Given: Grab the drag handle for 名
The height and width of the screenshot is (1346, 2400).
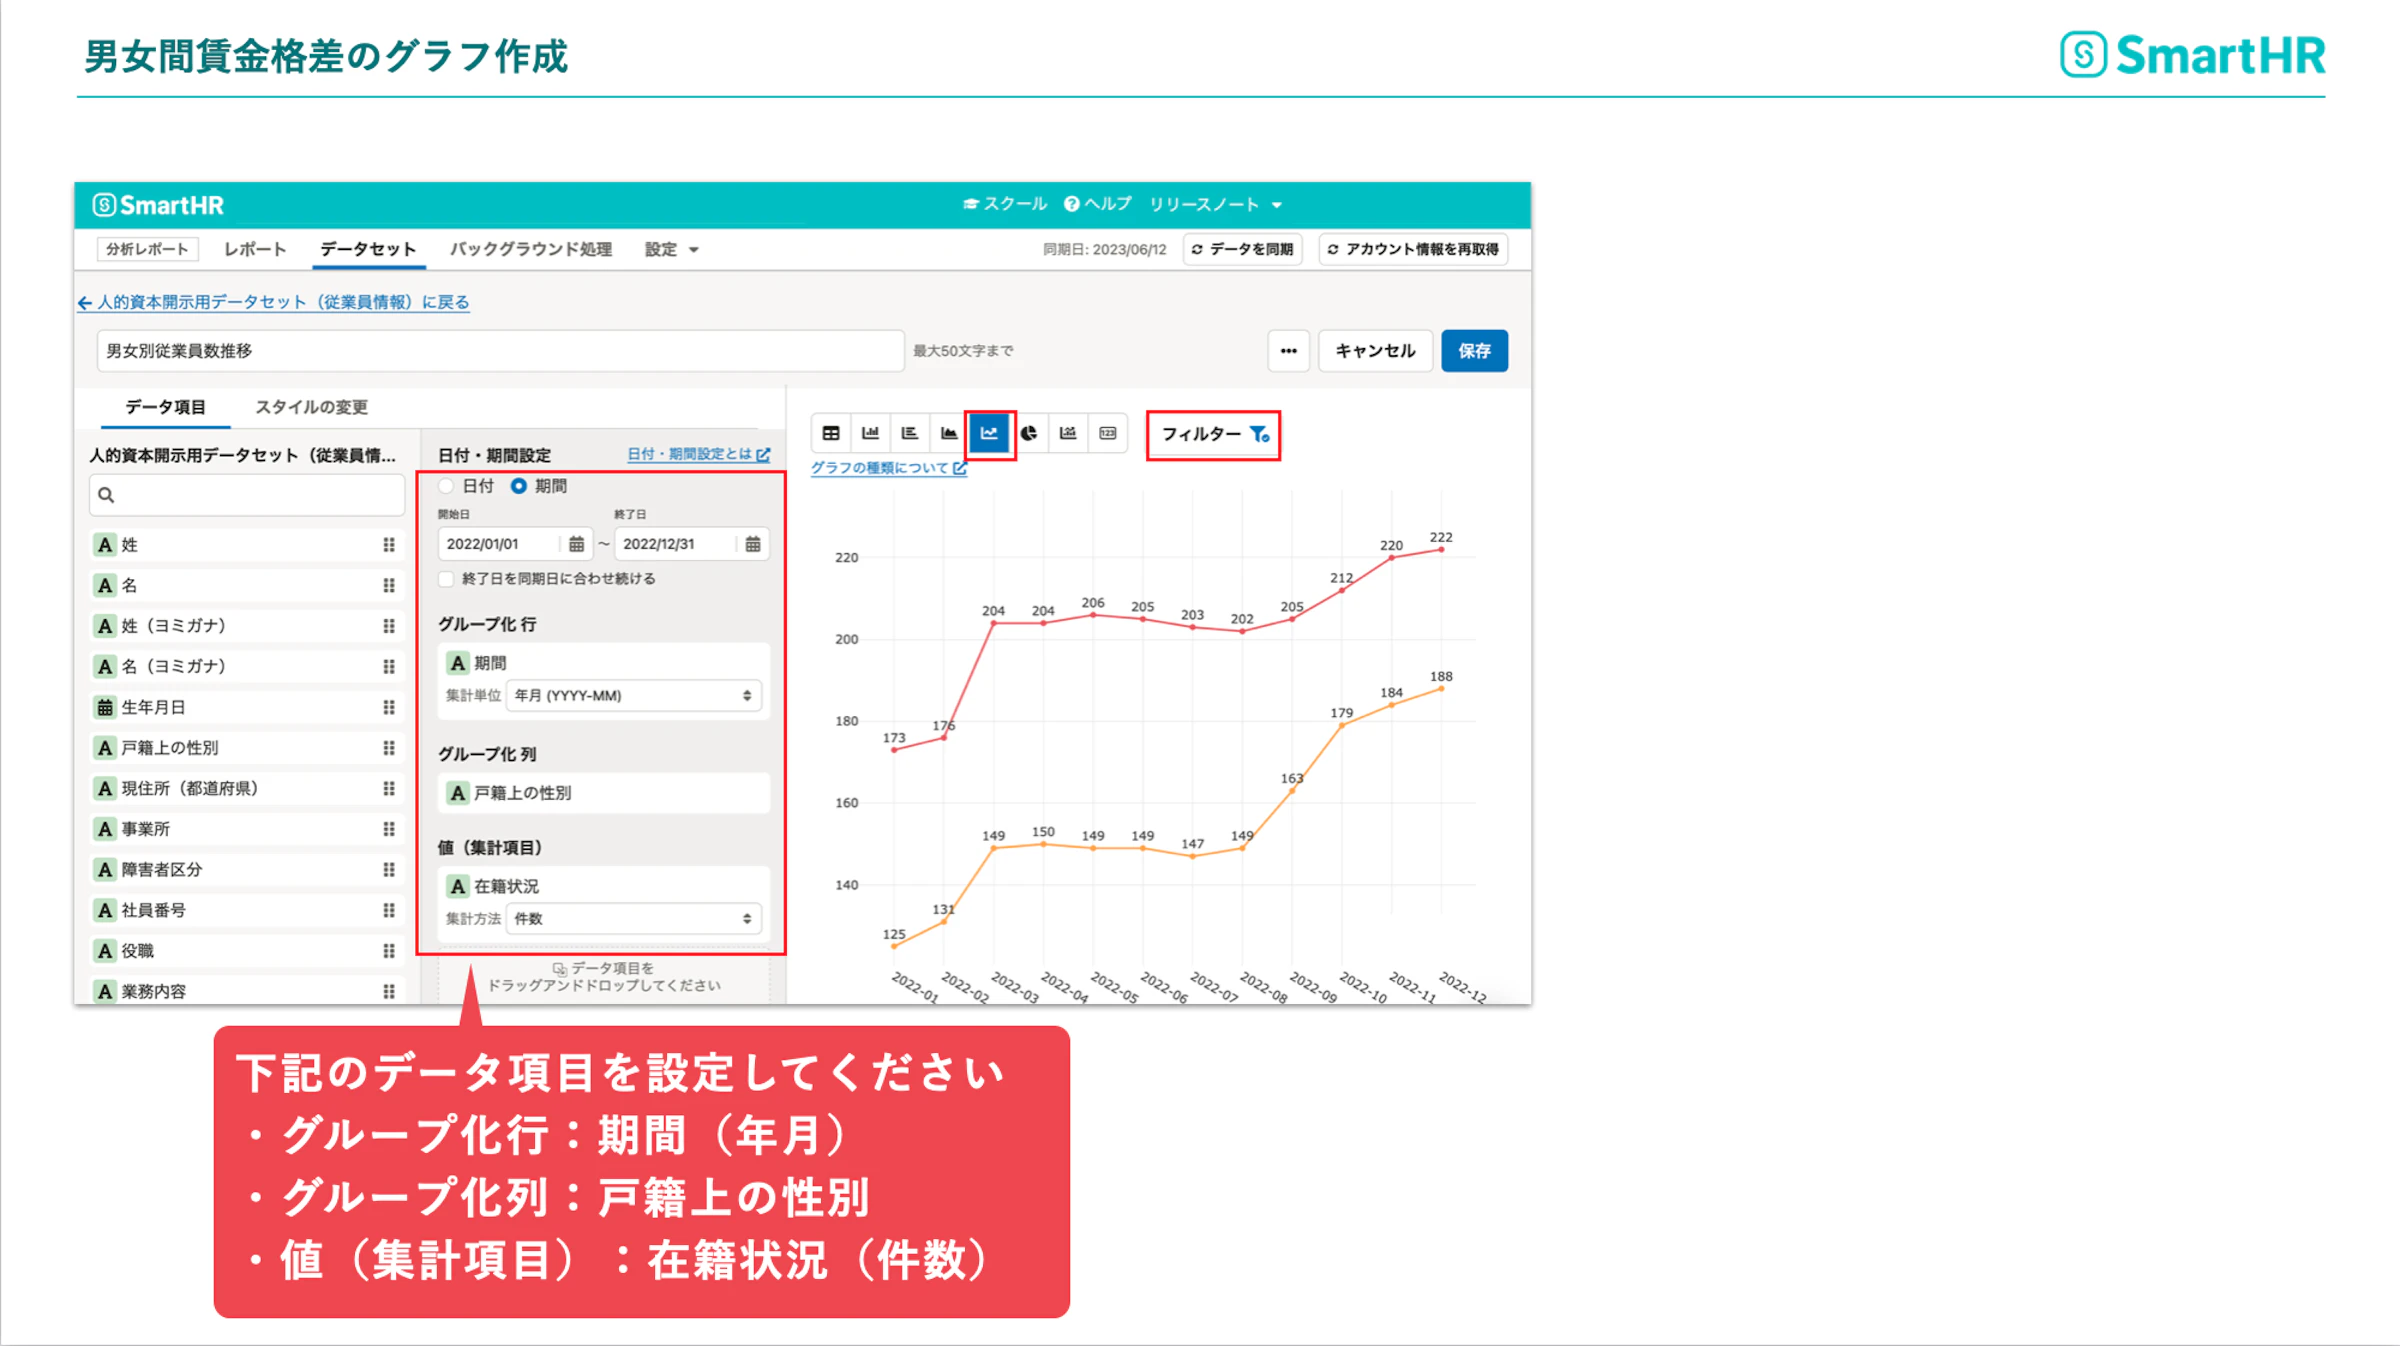Looking at the screenshot, I should point(389,585).
